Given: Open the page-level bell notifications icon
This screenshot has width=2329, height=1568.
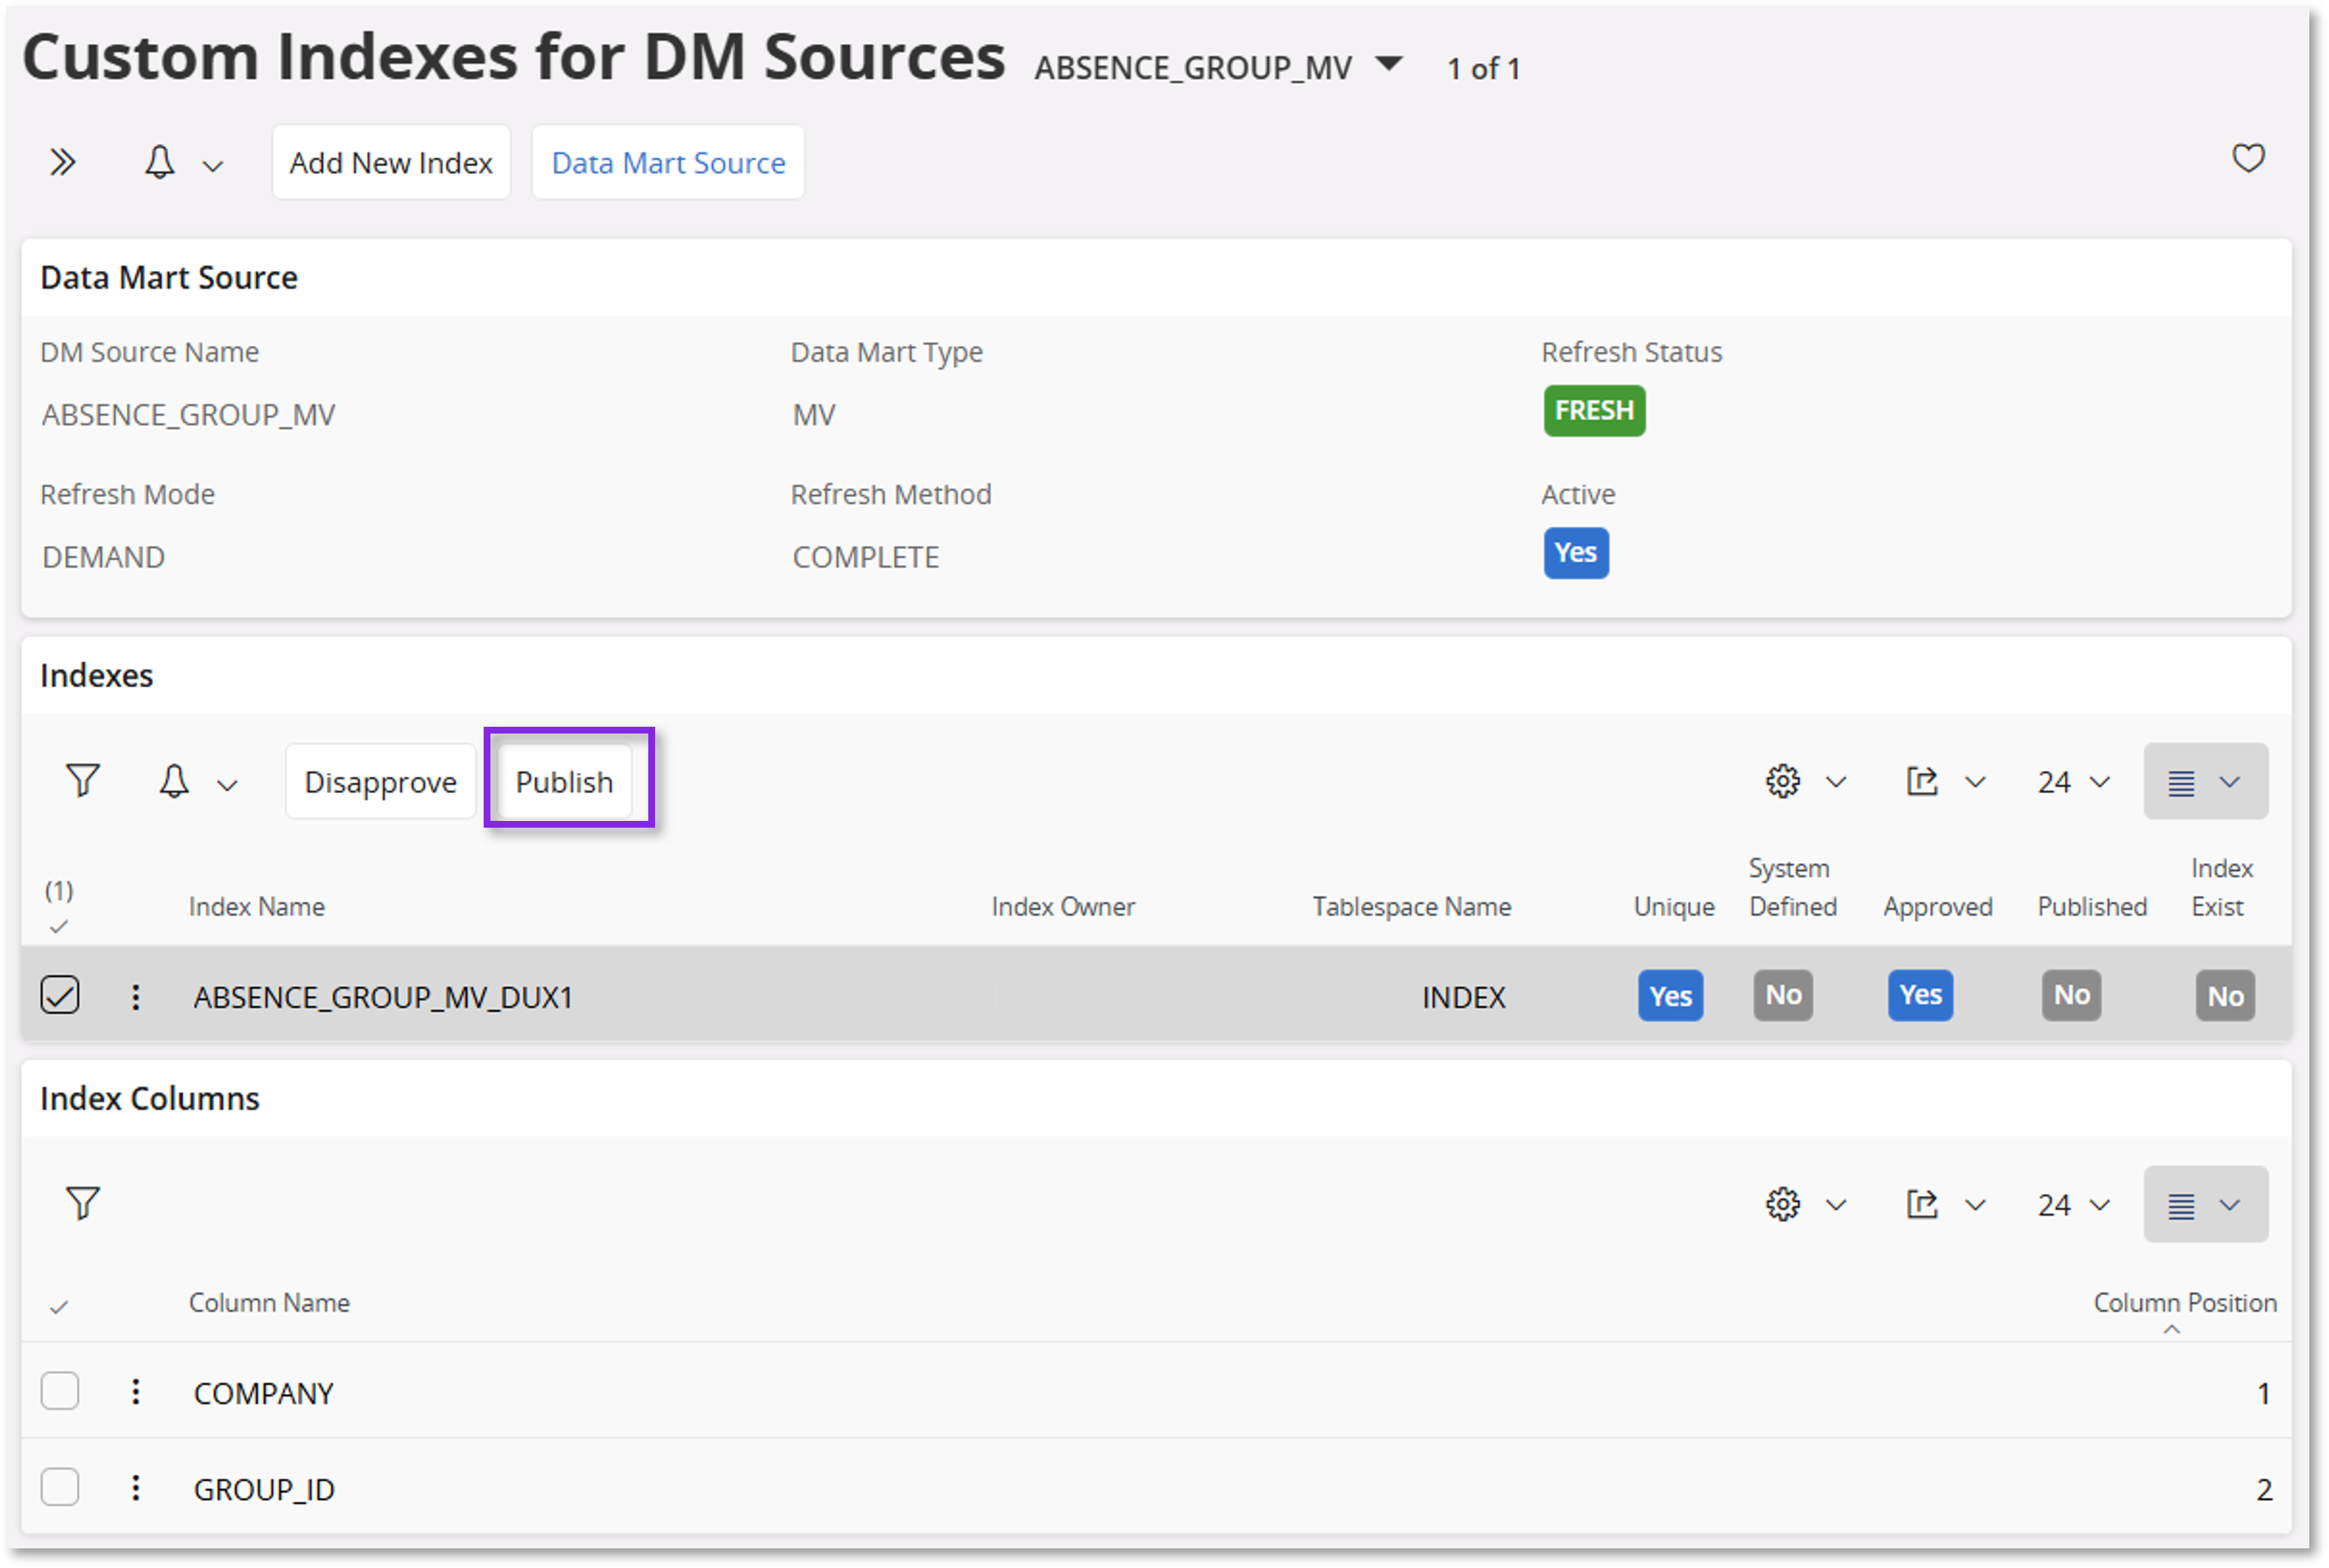Looking at the screenshot, I should click(x=160, y=162).
